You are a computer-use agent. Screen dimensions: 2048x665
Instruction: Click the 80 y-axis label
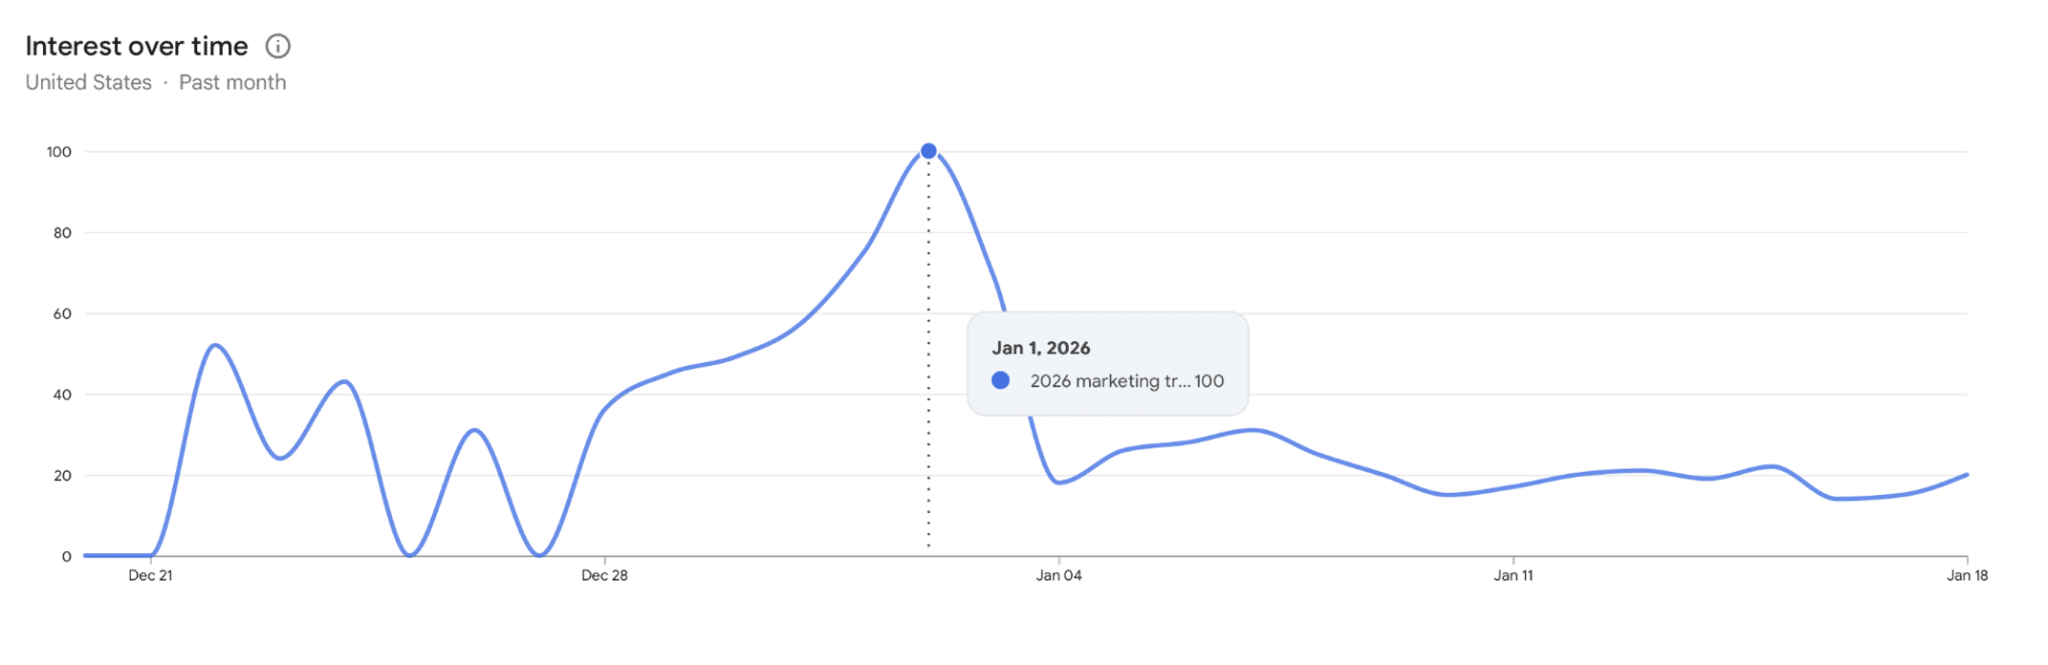coord(62,233)
